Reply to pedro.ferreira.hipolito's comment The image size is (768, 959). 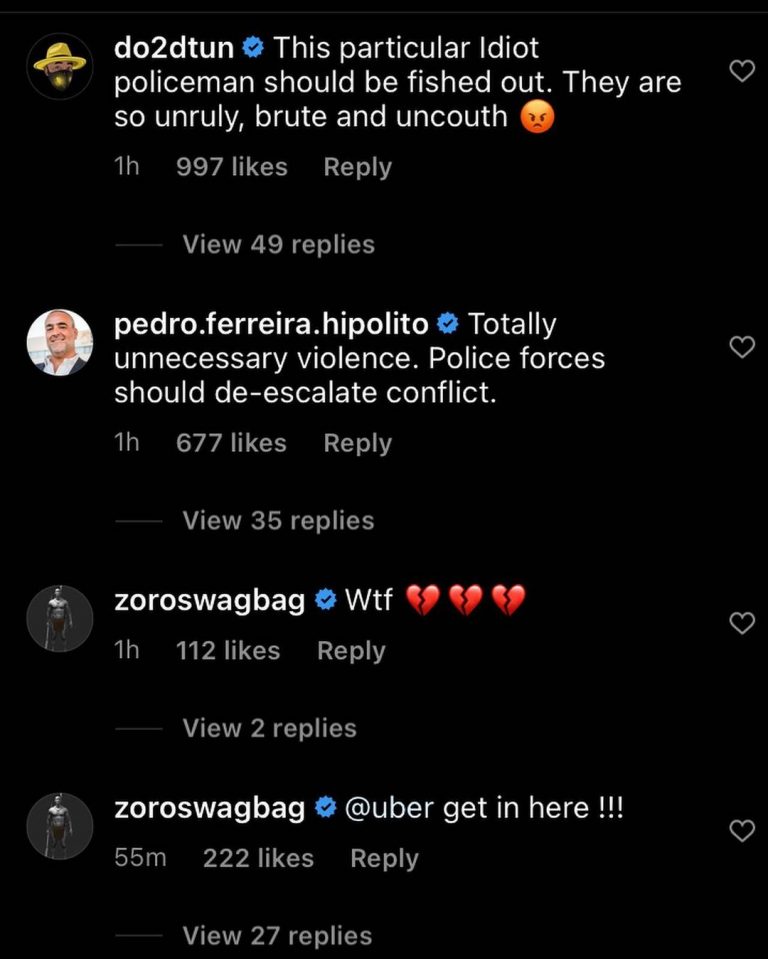(x=357, y=443)
